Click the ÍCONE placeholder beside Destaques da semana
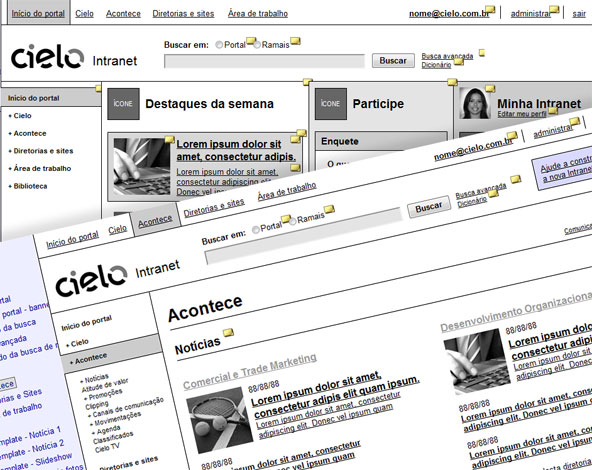This screenshot has width=592, height=470. [x=123, y=104]
